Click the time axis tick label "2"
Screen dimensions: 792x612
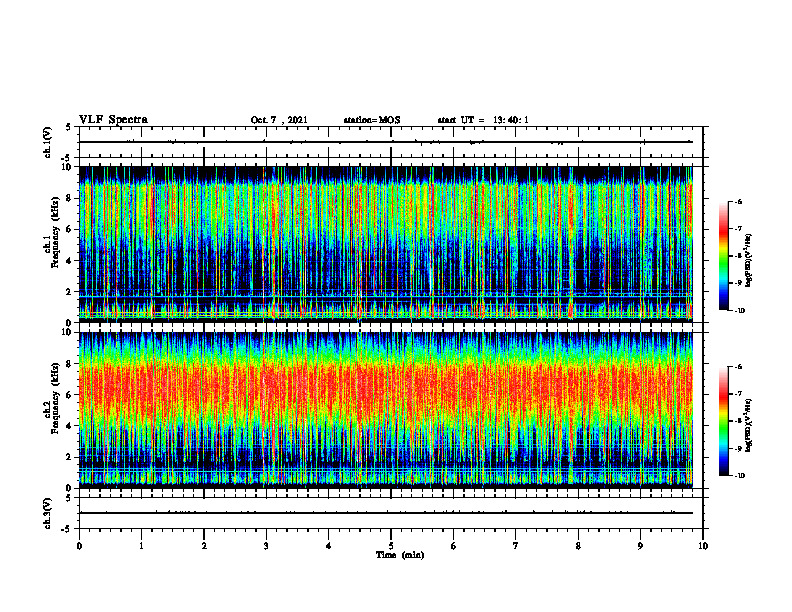pos(204,546)
